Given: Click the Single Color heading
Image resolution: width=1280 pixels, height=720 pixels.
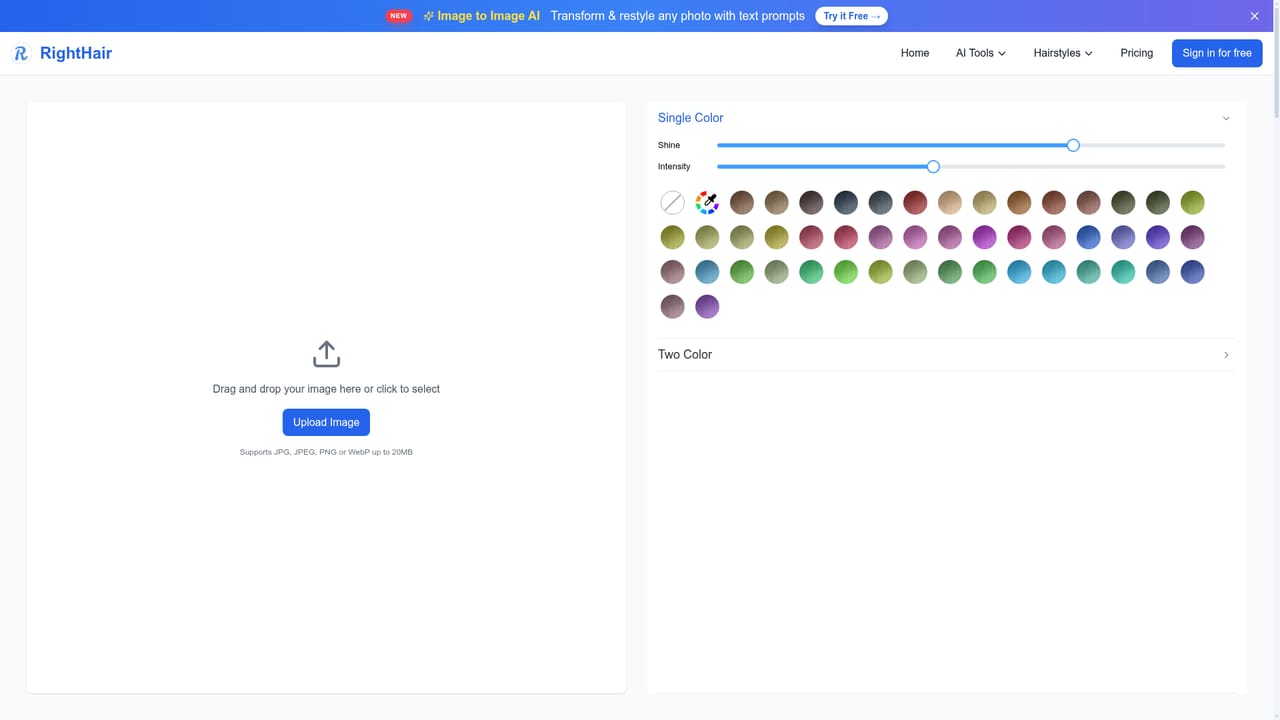Looking at the screenshot, I should click(690, 118).
